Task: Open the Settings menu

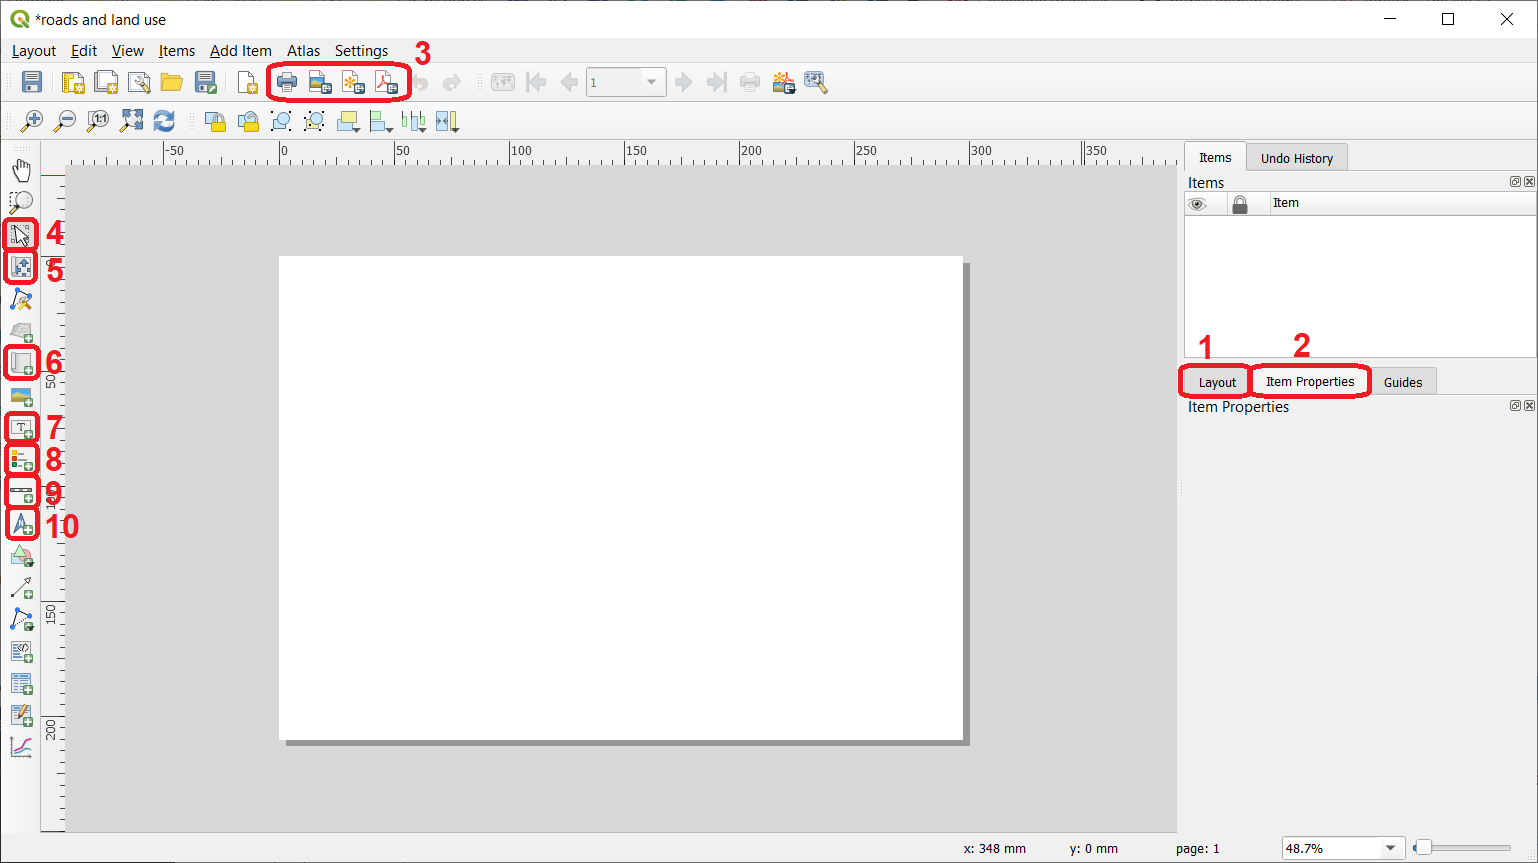Action: coord(361,51)
